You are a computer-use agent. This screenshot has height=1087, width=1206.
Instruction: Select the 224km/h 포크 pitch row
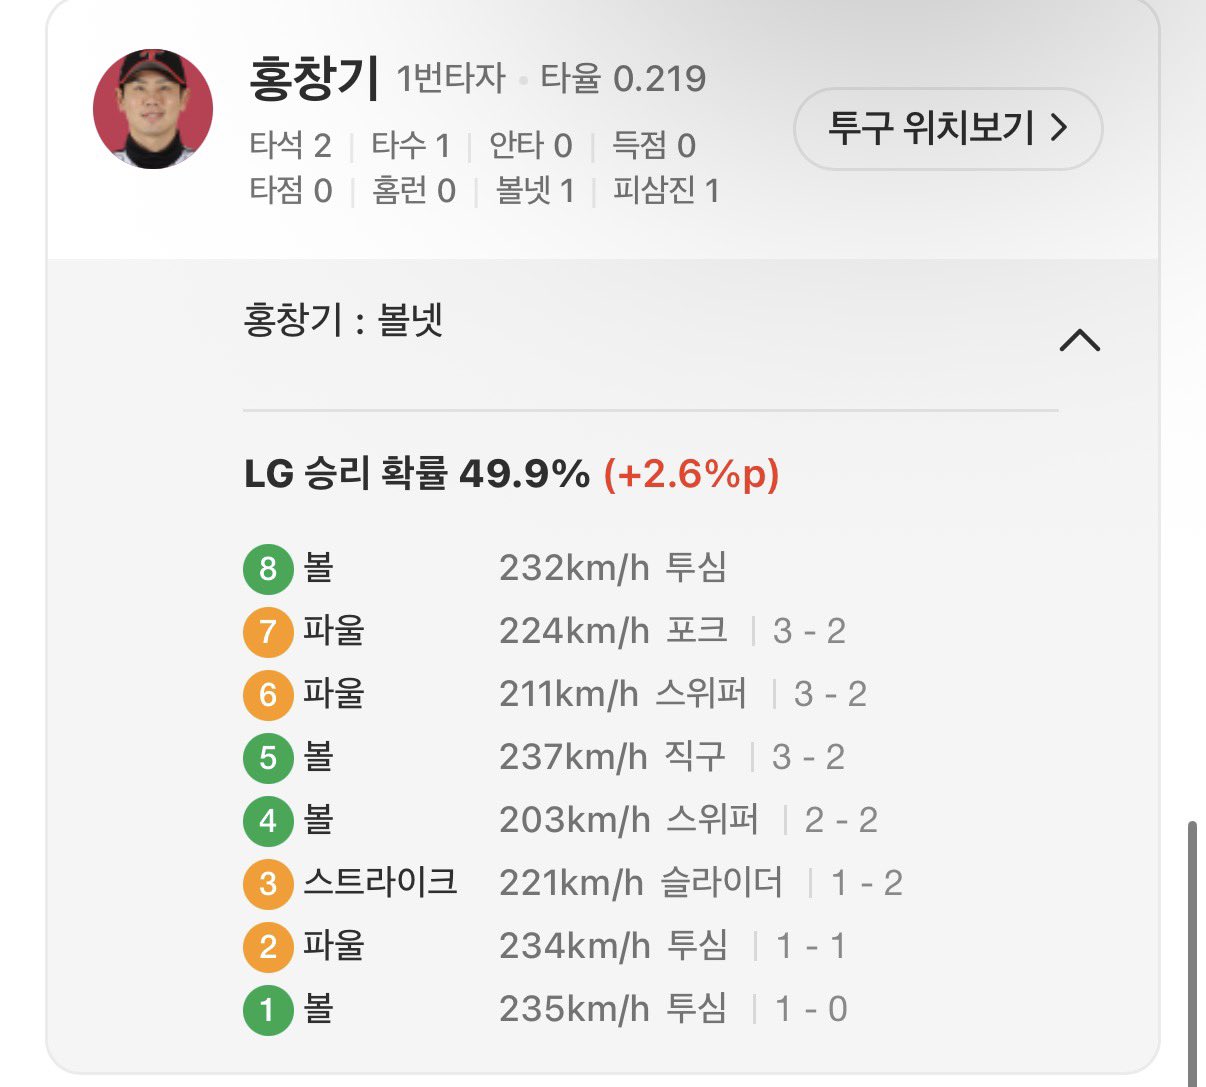[612, 631]
